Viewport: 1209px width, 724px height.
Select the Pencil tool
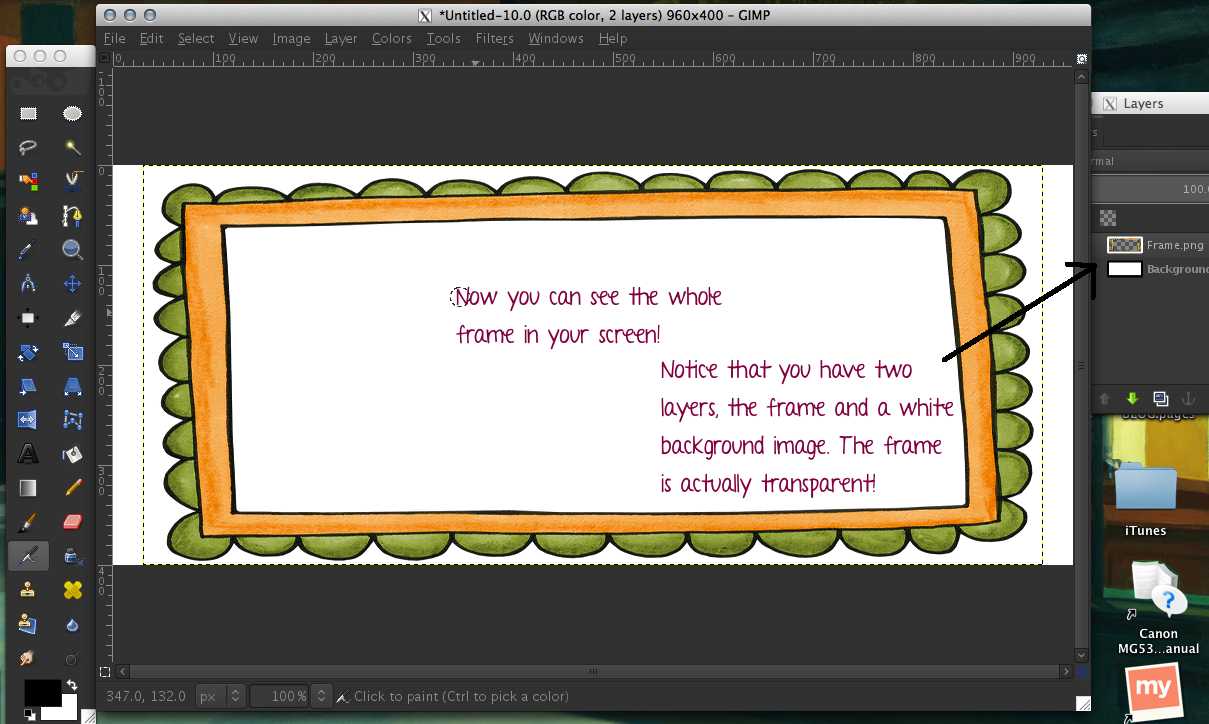pos(72,488)
